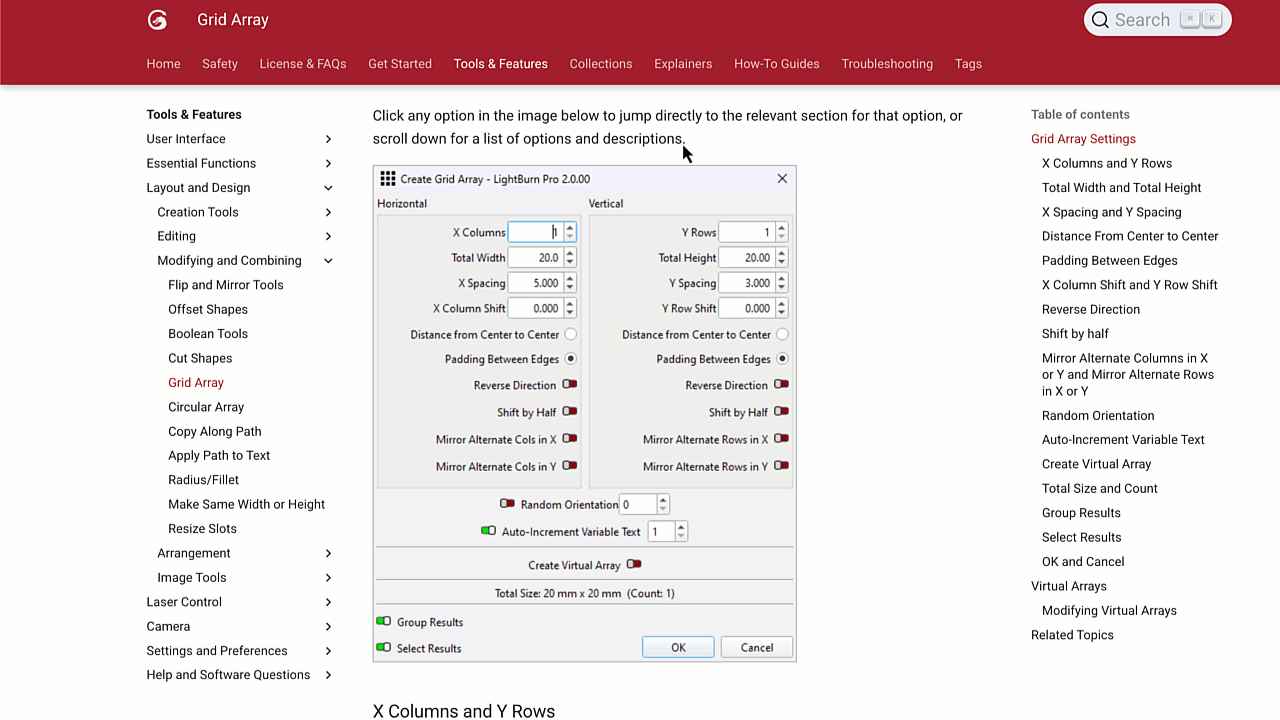This screenshot has width=1280, height=720.
Task: Jump to Virtual Arrays in table of contents
Action: point(1068,586)
